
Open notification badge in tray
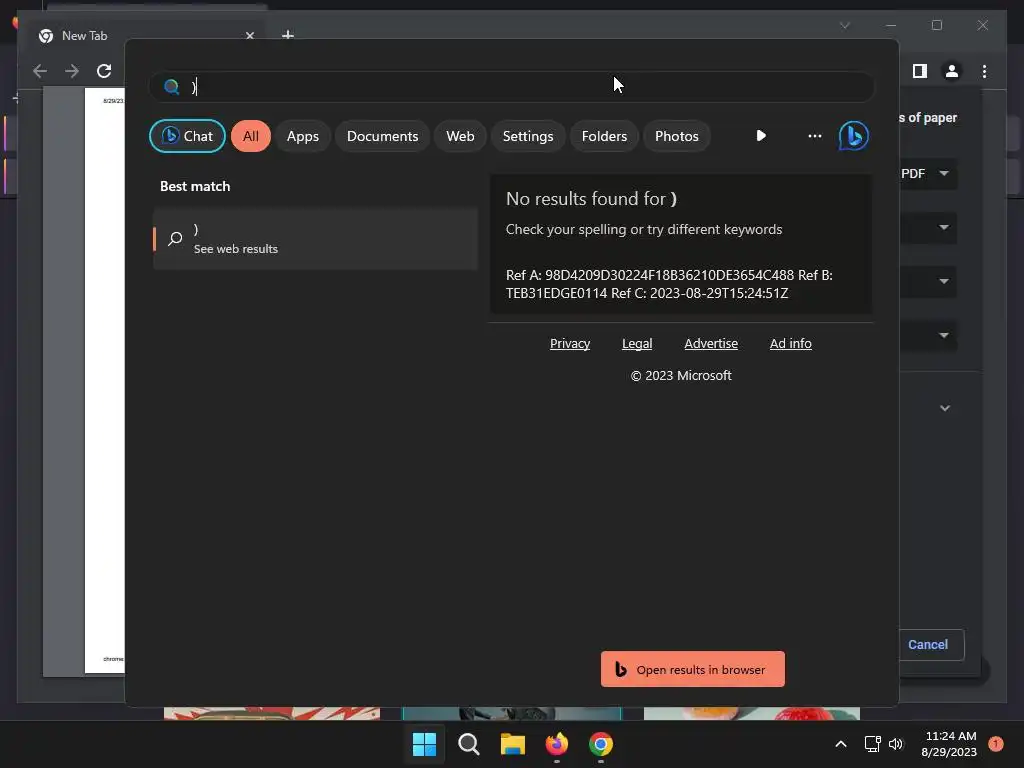tap(996, 743)
